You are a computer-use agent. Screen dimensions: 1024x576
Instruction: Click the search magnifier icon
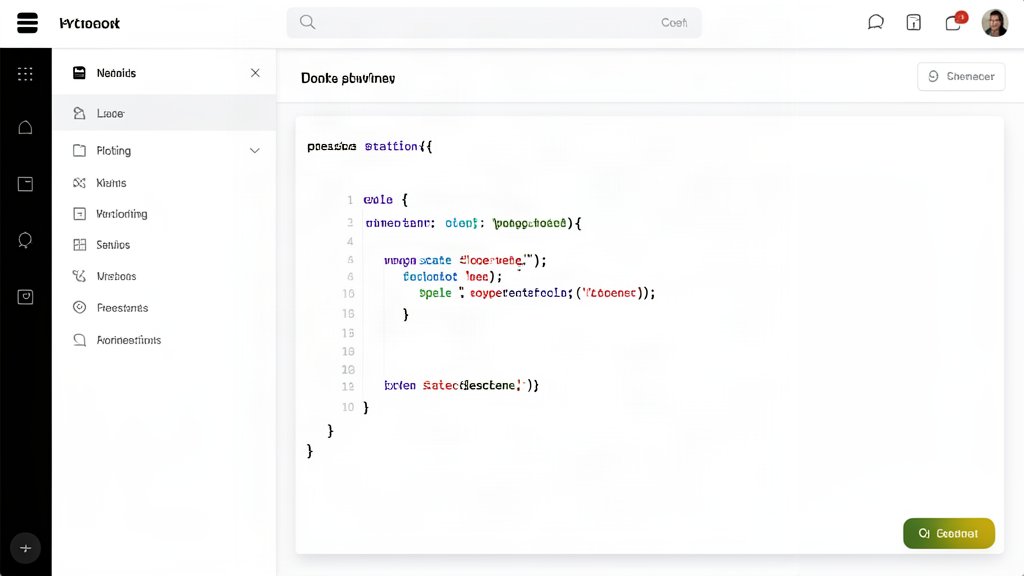tap(308, 22)
